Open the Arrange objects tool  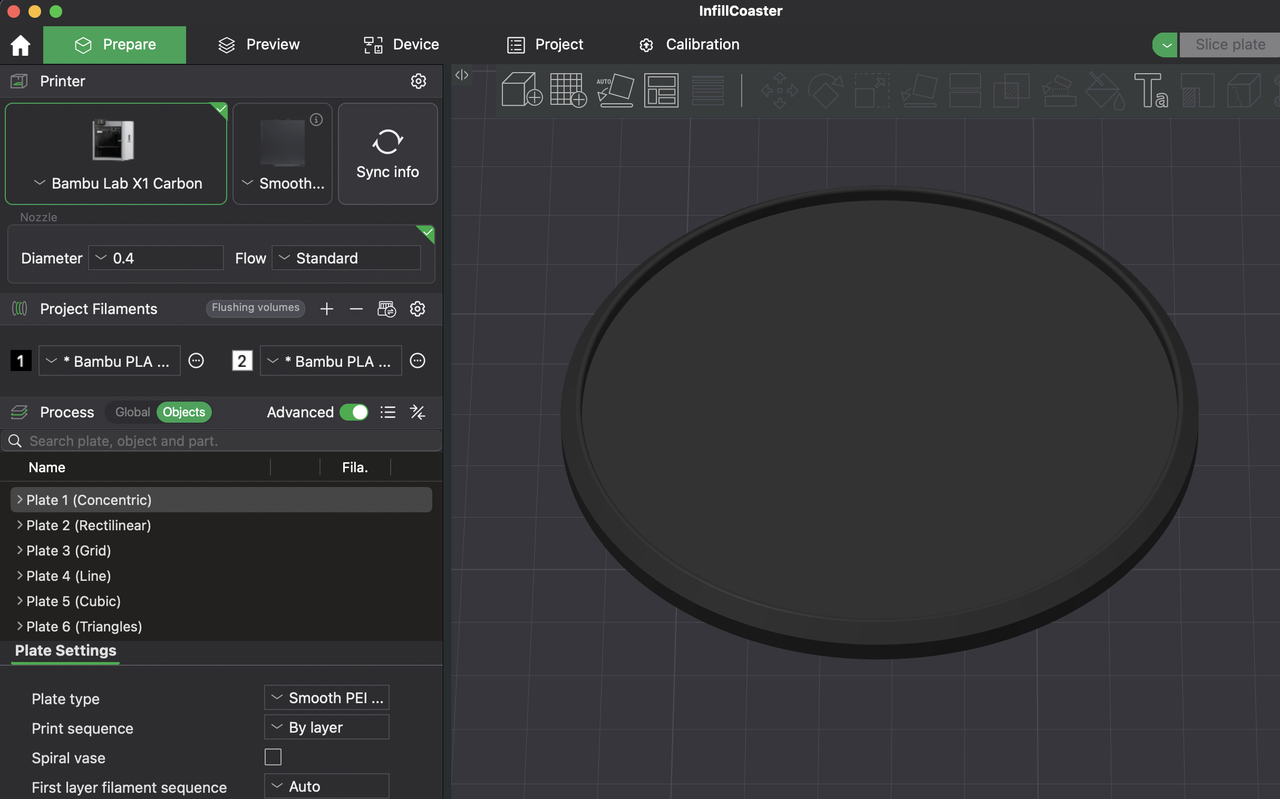[x=661, y=90]
